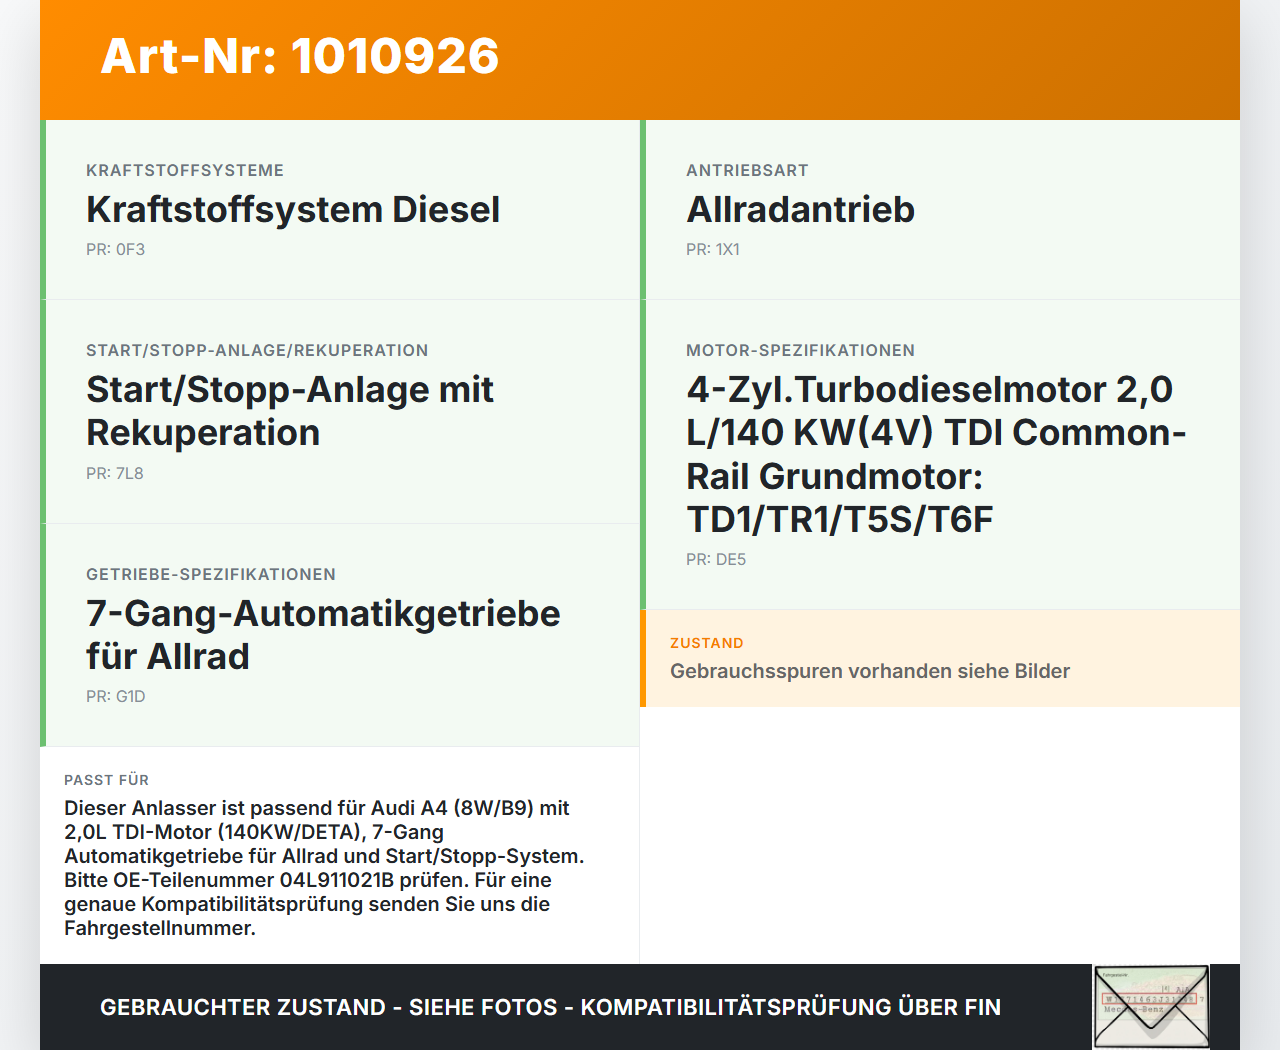
Task: Select the ANTRIEBSART label
Action: [x=747, y=171]
